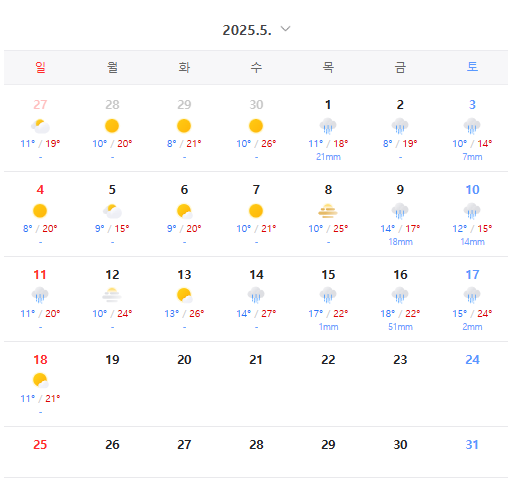Click the 8° / 20° temperature on May 4
This screenshot has width=519, height=478.
pyautogui.click(x=40, y=229)
